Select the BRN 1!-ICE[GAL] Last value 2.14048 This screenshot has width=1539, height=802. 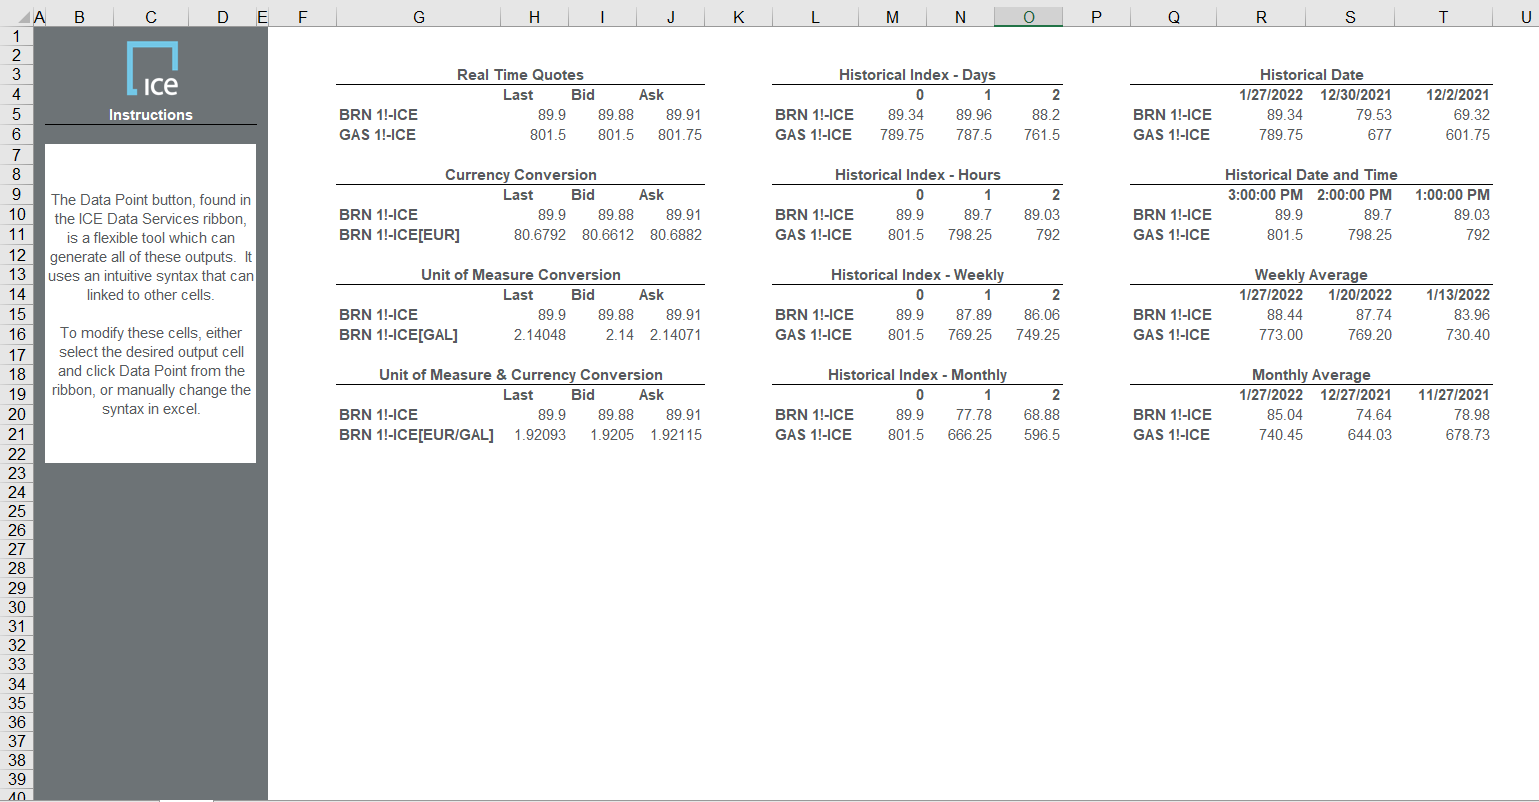pos(539,335)
